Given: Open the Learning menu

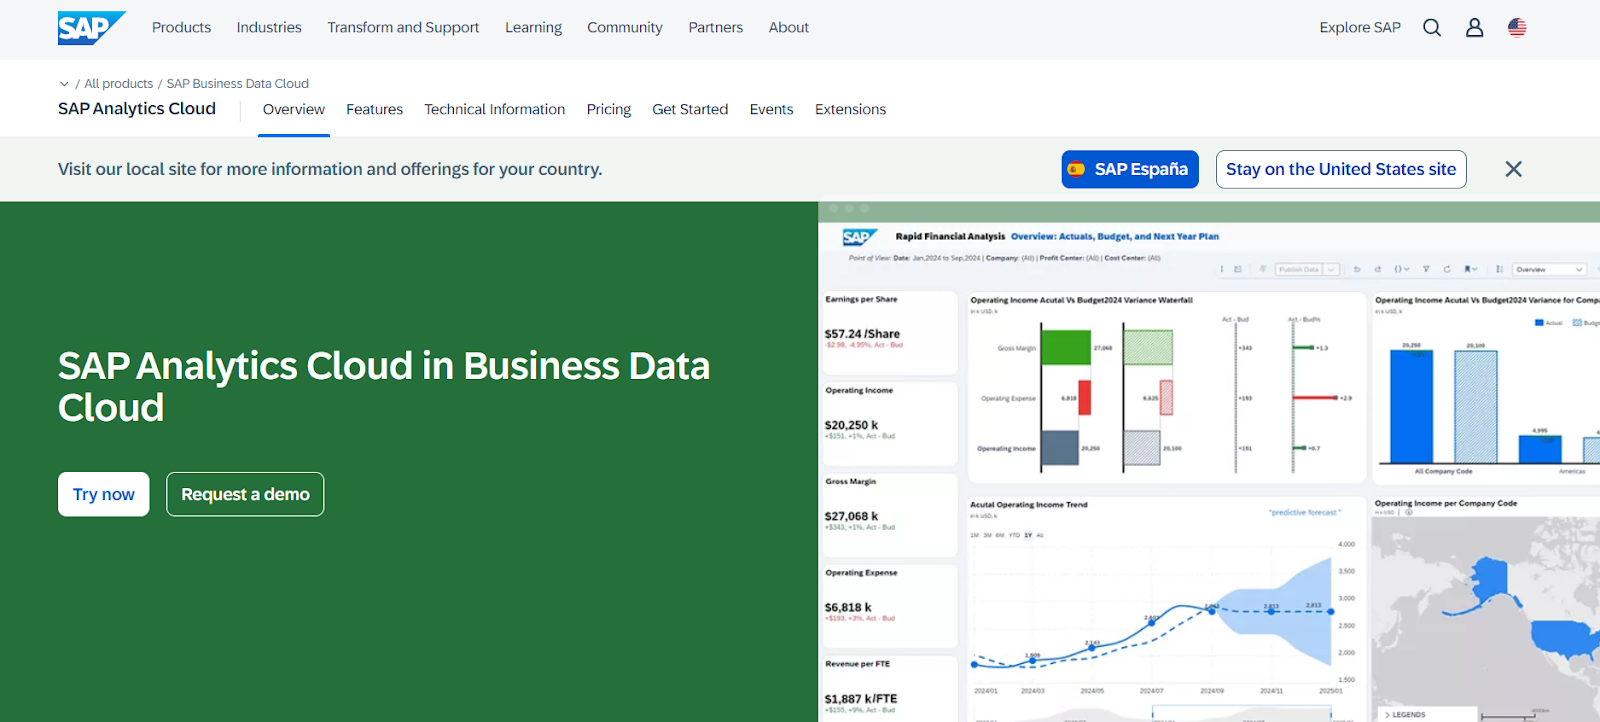Looking at the screenshot, I should 533,28.
